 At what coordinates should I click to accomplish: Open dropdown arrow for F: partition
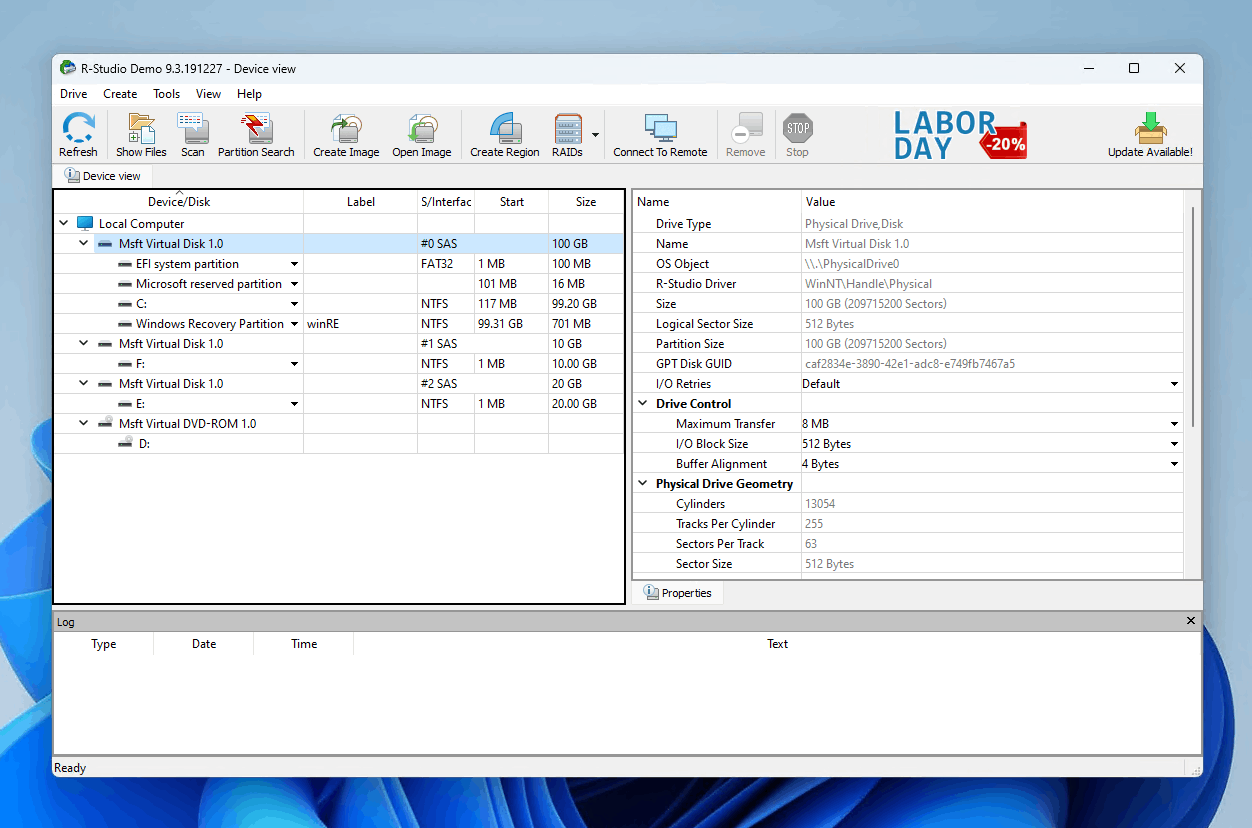pyautogui.click(x=295, y=364)
